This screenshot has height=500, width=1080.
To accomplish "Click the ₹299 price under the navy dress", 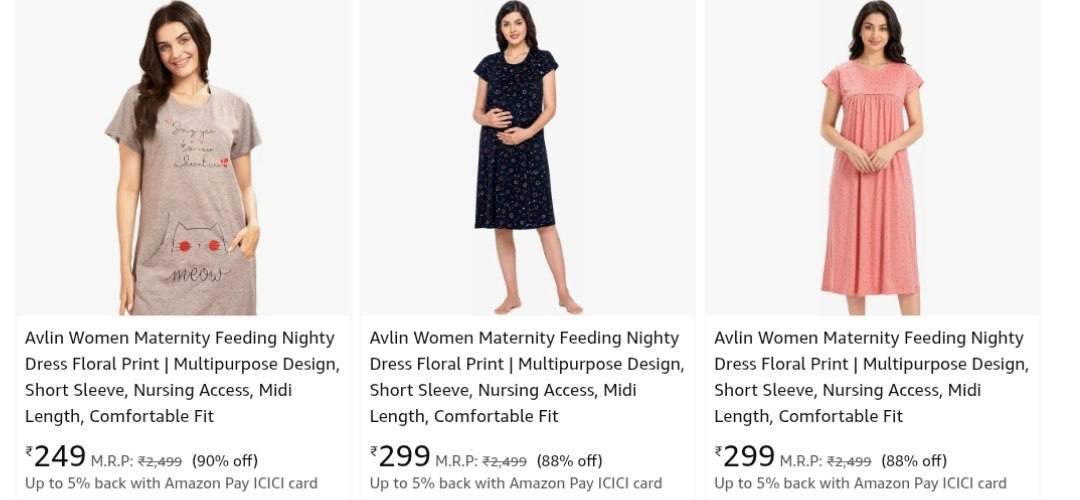I will click(x=400, y=457).
